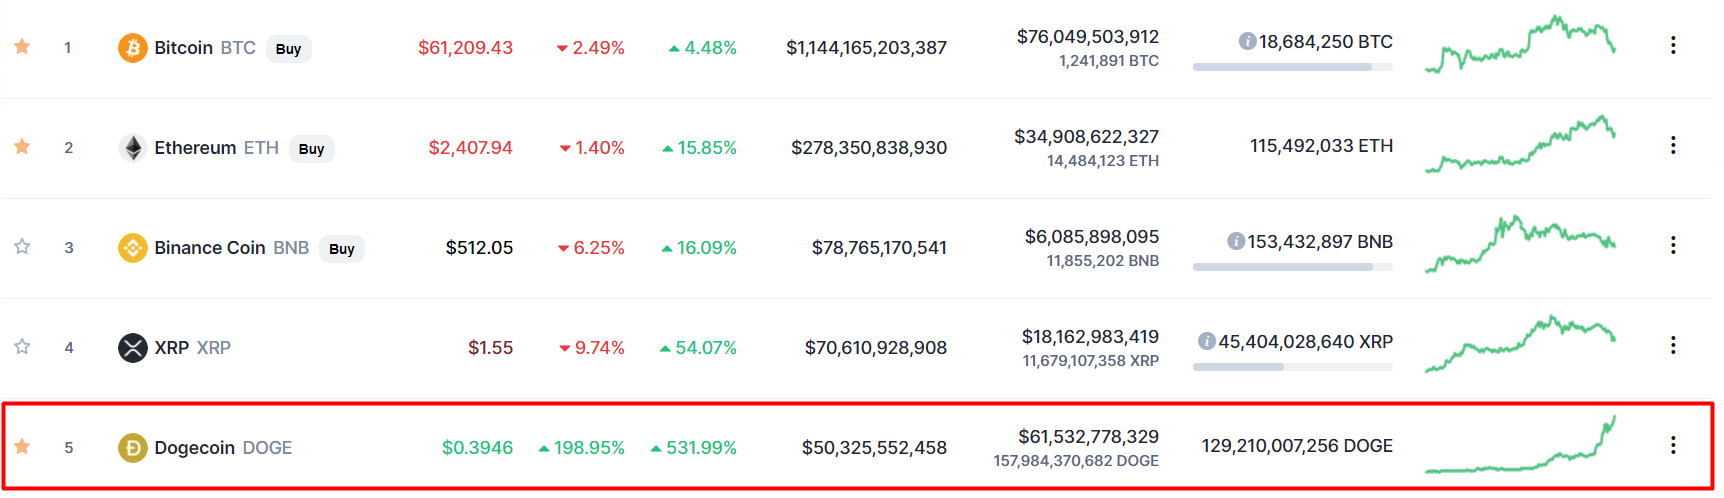Viewport: 1724px width, 498px height.
Task: Add Binance Coin to watchlist star
Action: coord(22,246)
